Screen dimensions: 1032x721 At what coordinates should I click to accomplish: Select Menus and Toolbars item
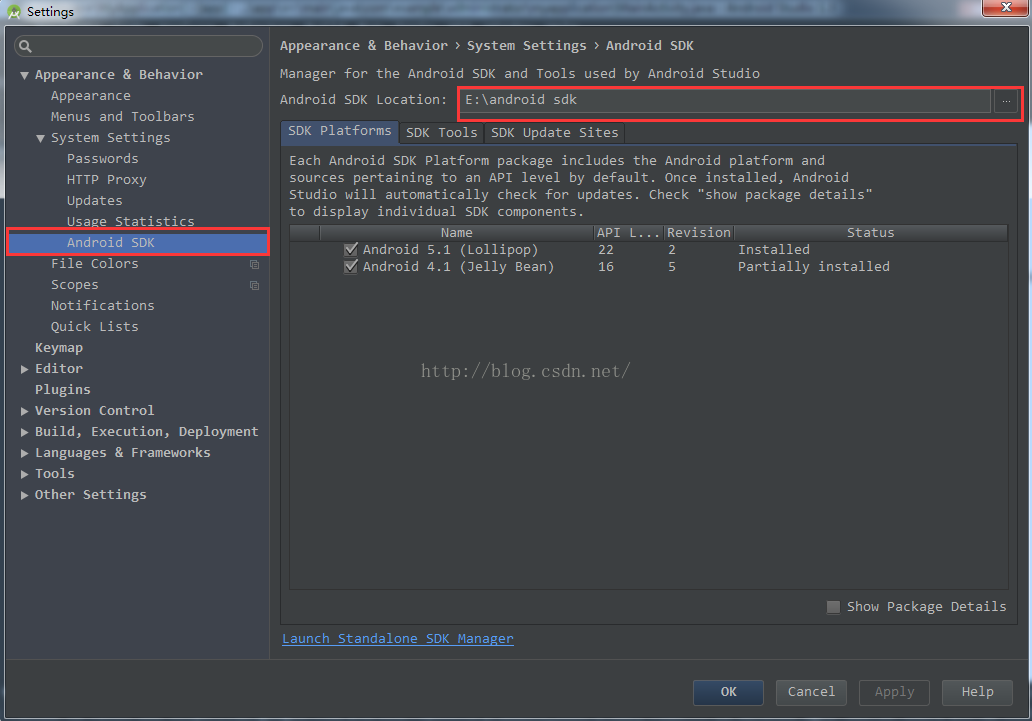tap(122, 117)
